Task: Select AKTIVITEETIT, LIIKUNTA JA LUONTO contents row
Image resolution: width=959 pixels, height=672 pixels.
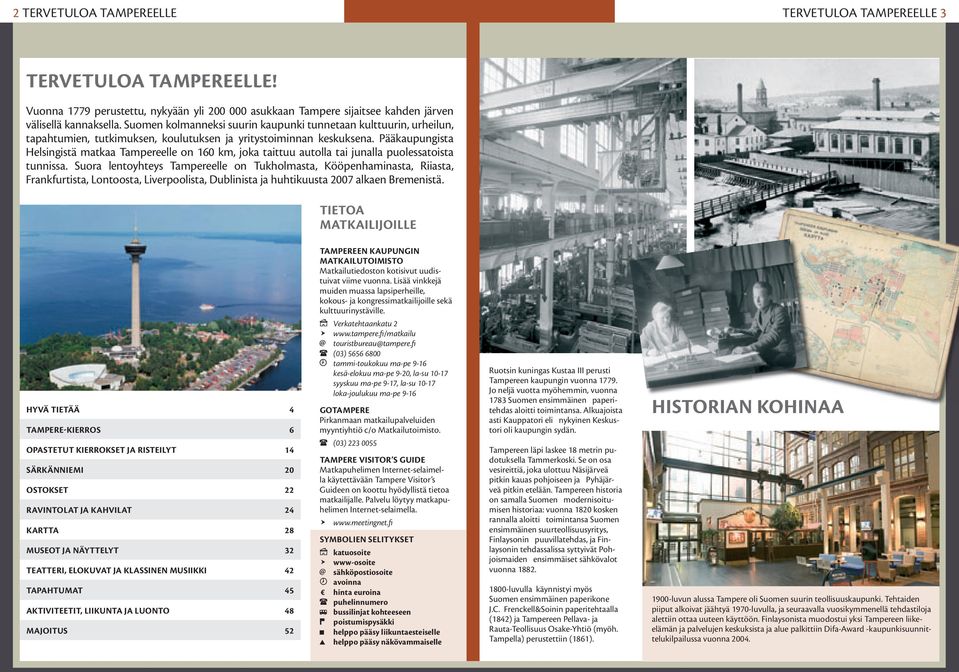Action: 160,610
